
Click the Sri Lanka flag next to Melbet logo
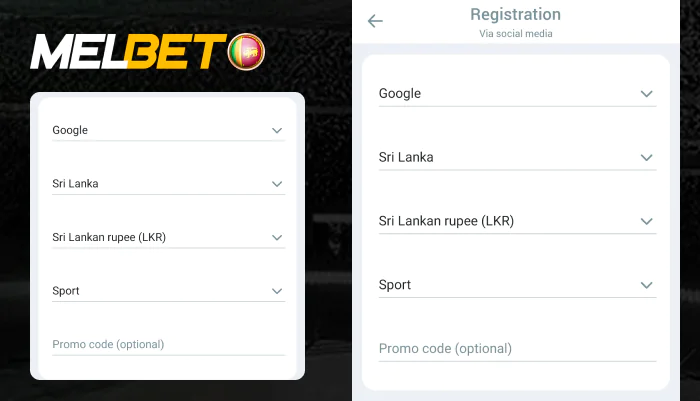[x=246, y=51]
